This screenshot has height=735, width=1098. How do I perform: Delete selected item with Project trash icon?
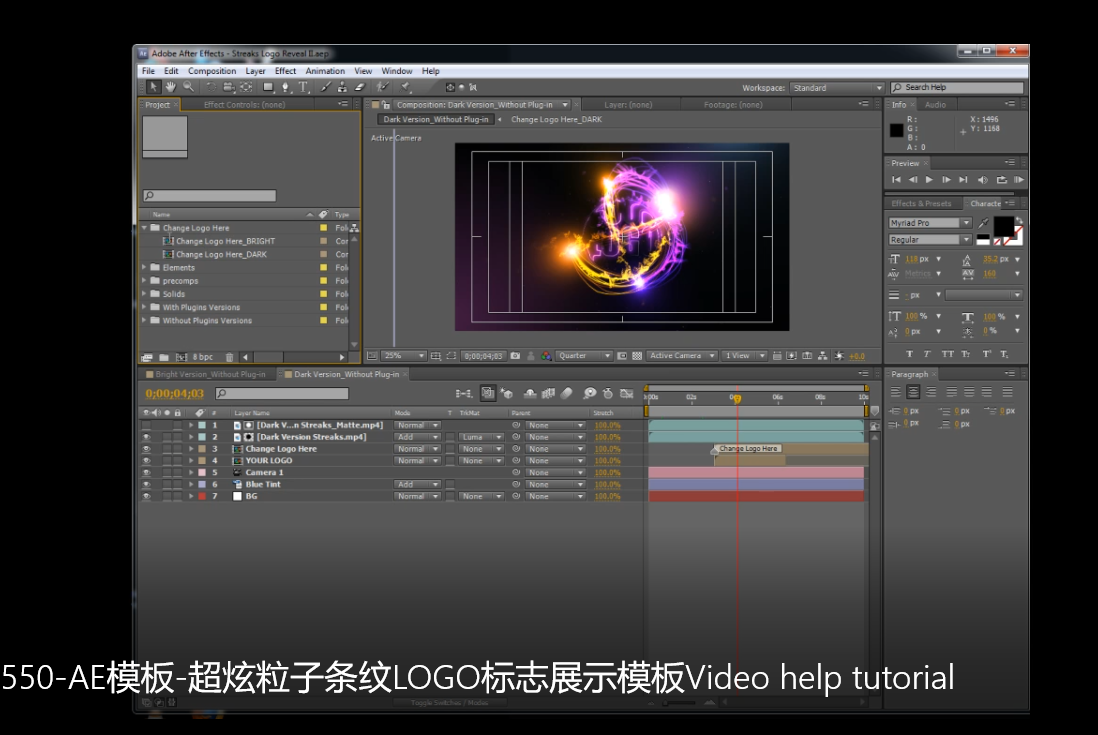point(229,357)
